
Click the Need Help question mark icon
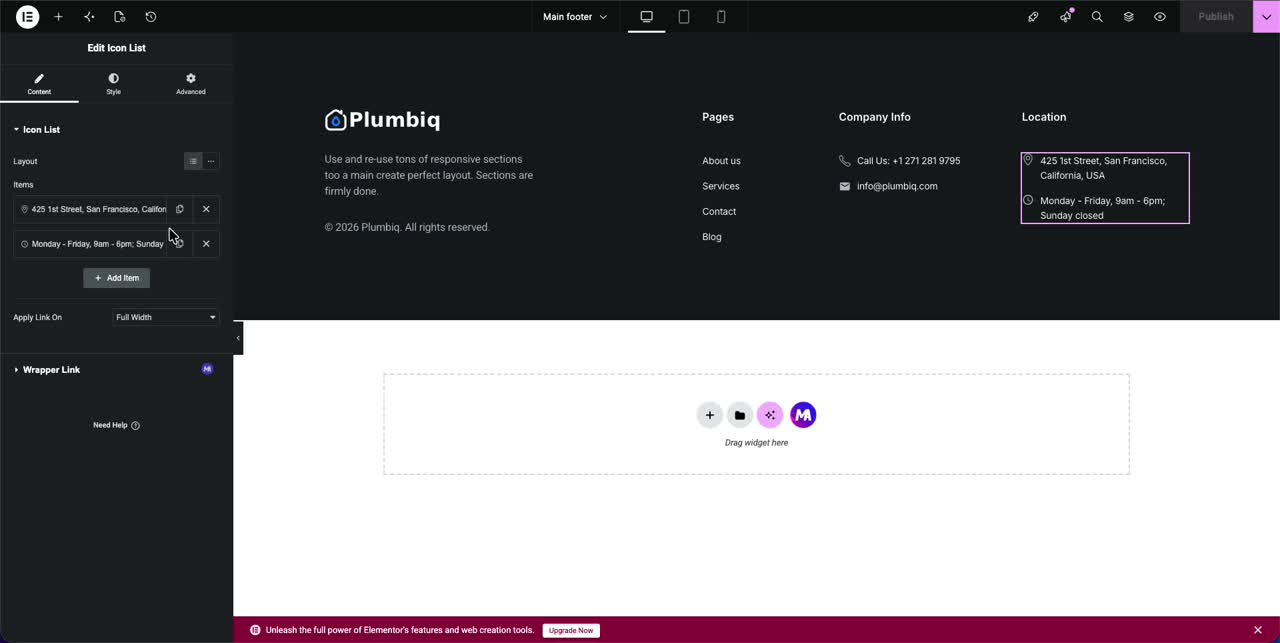click(x=135, y=425)
